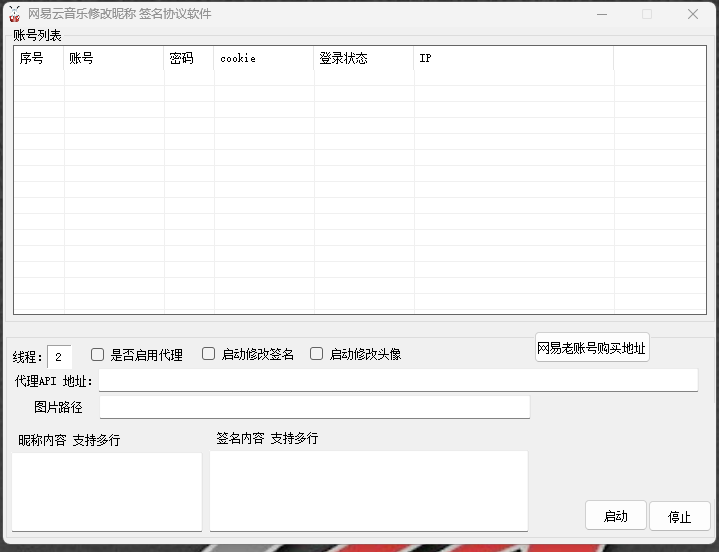Click the app icon in title bar
The image size is (719, 552).
[x=14, y=14]
